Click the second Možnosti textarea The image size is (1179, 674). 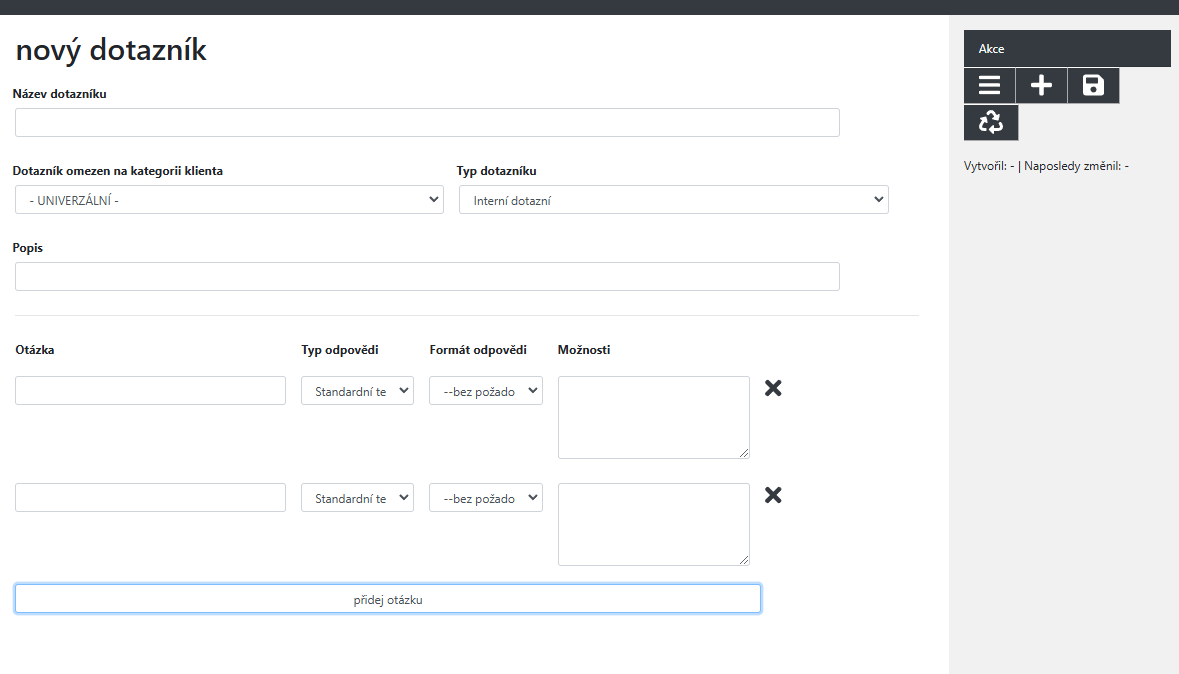pyautogui.click(x=654, y=524)
